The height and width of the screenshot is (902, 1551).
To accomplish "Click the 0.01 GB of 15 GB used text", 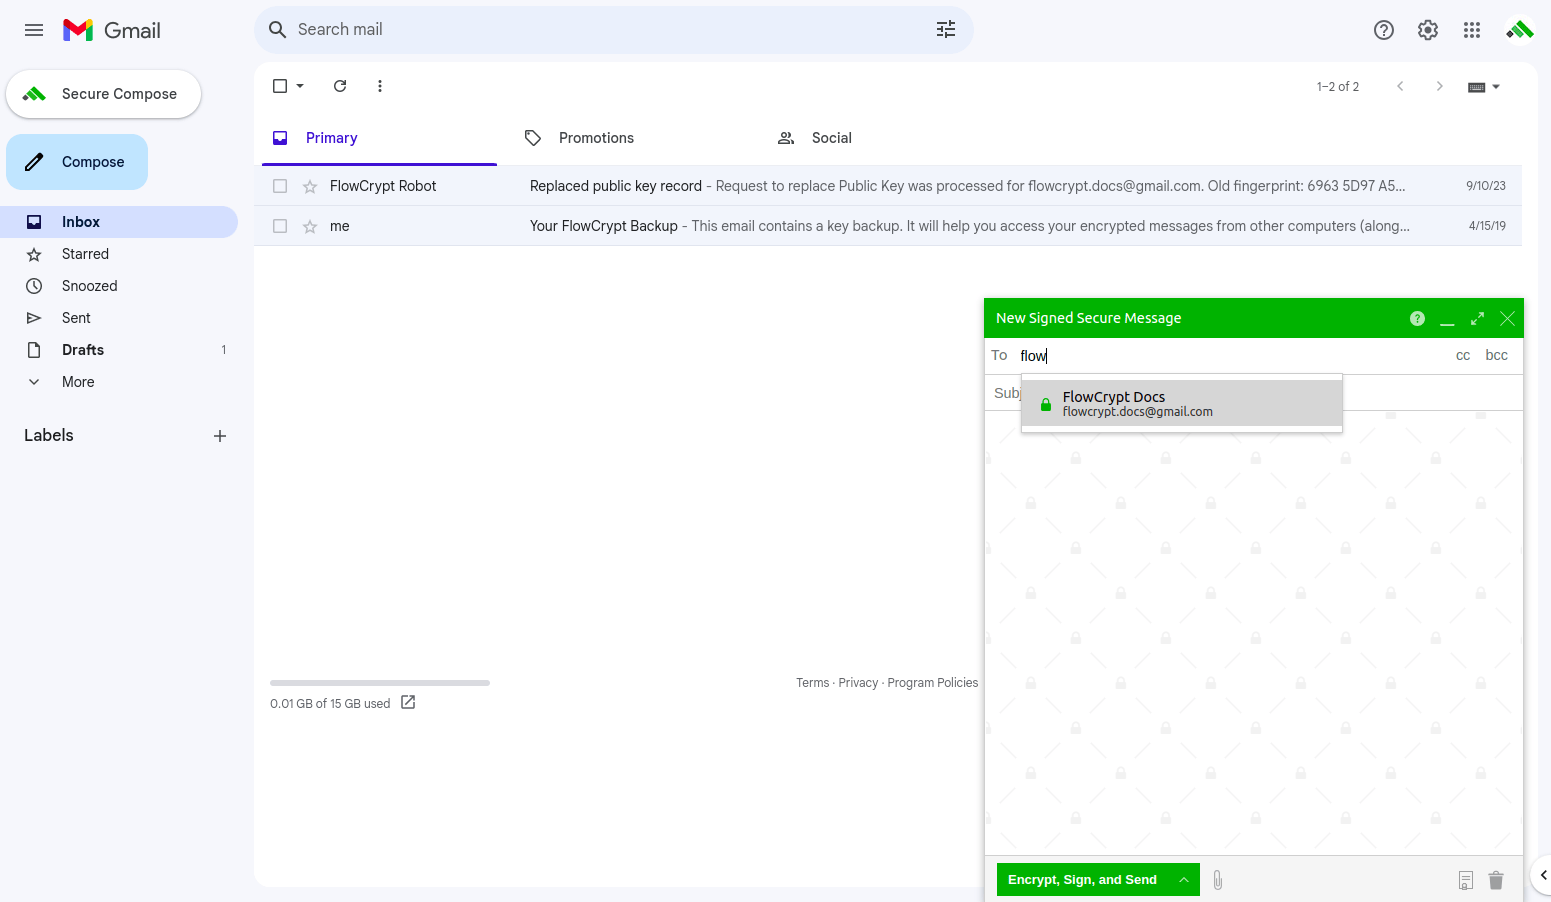I will point(330,704).
